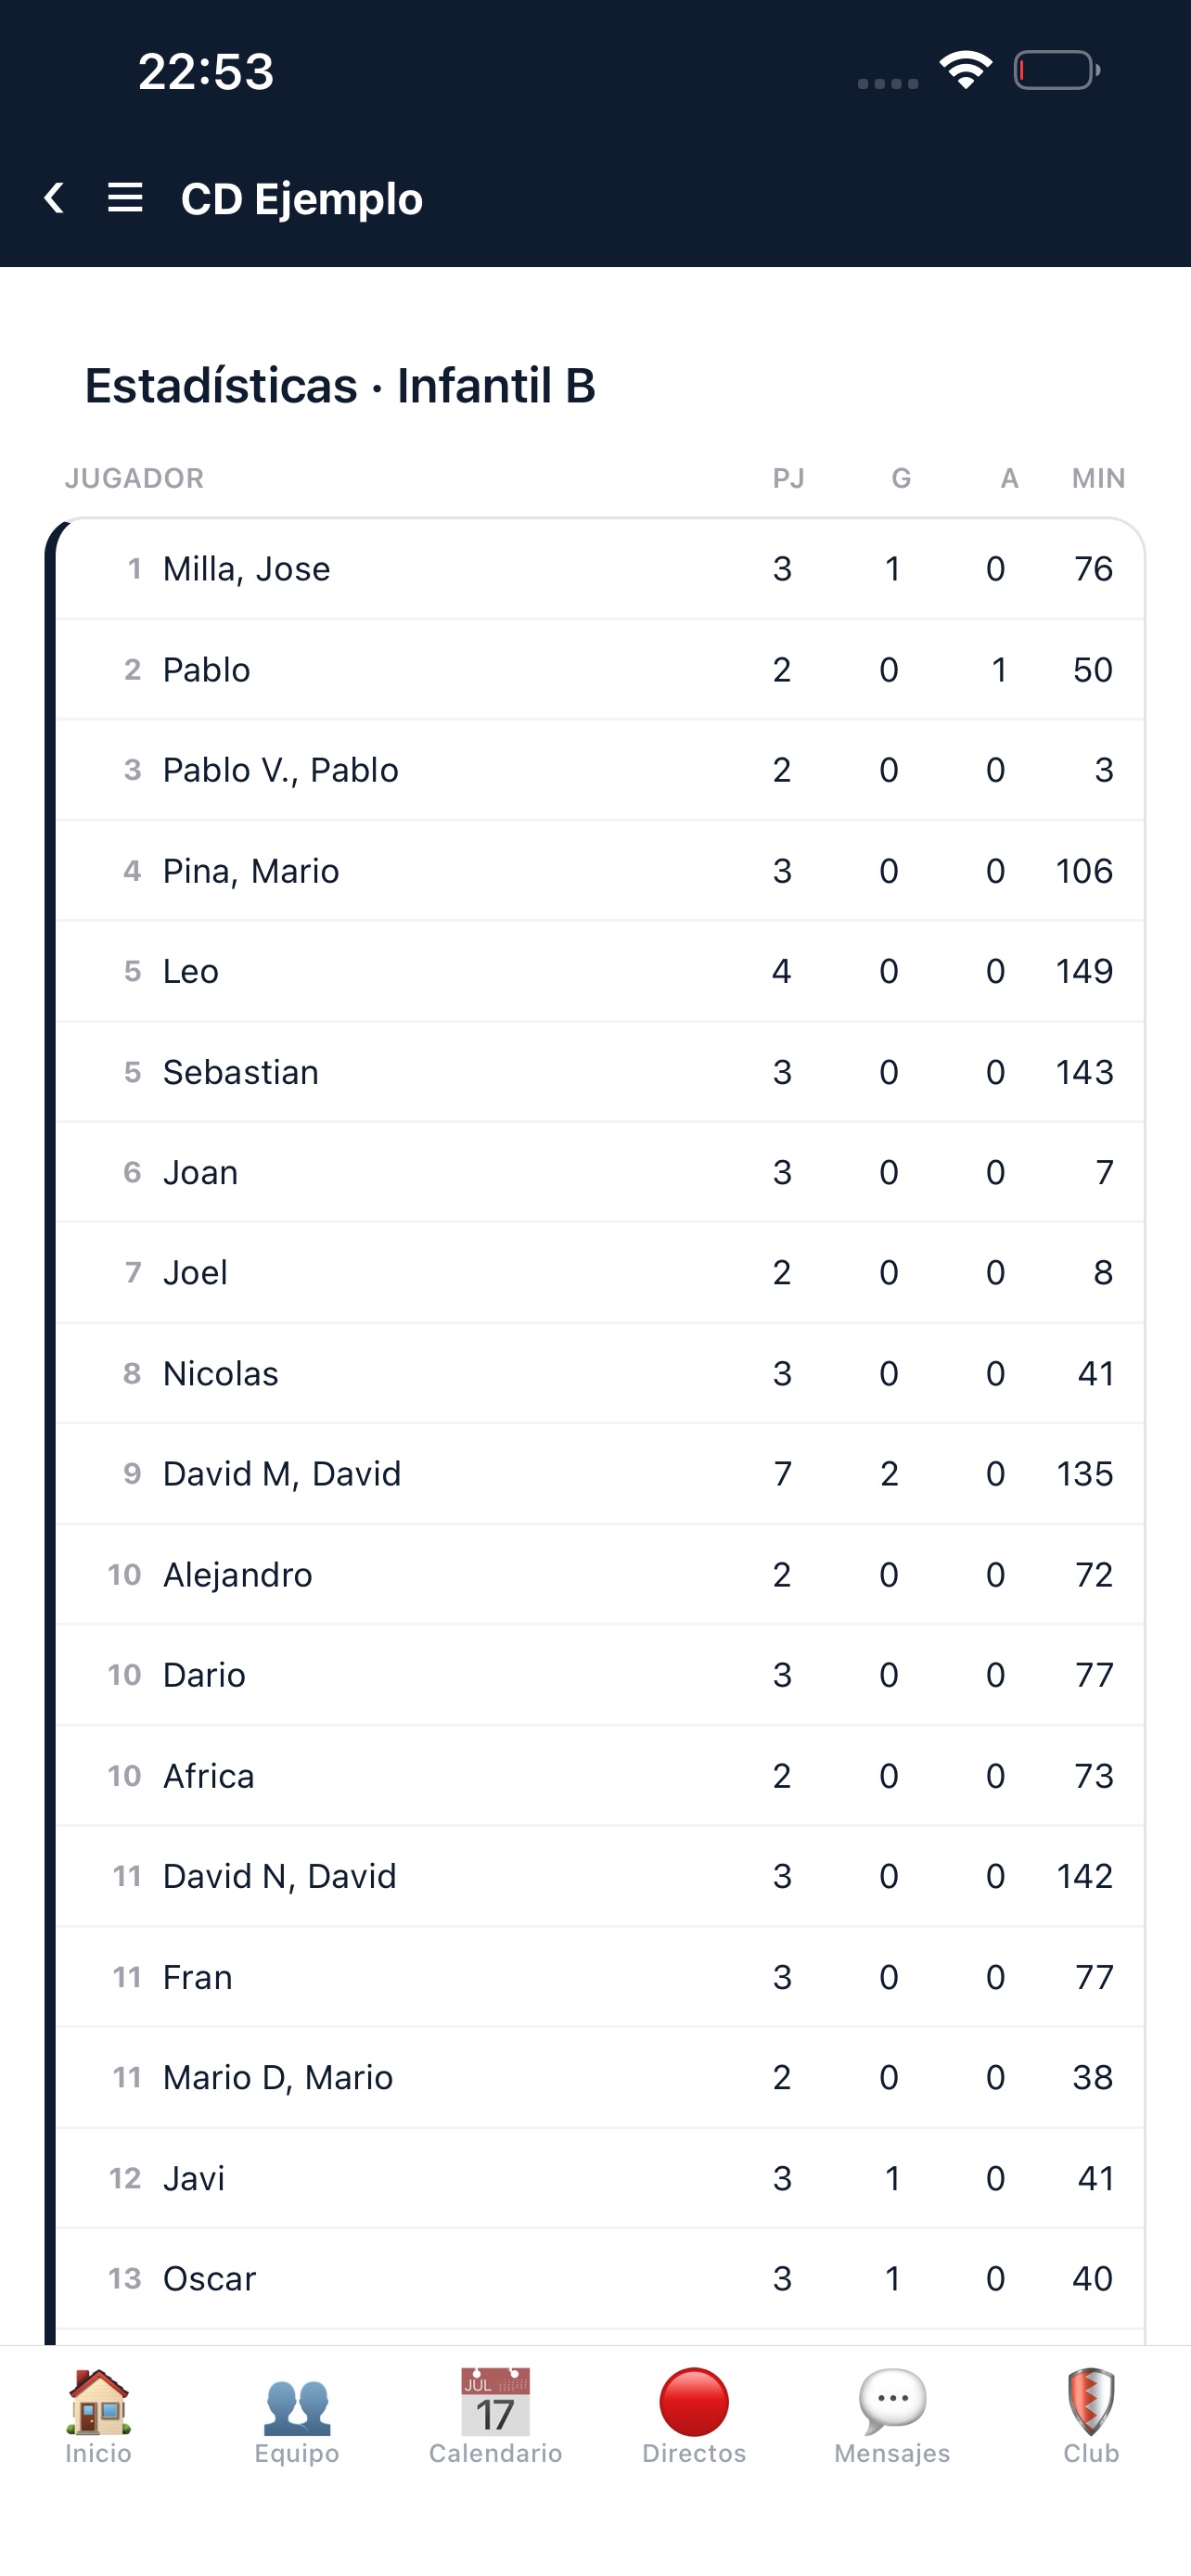Go to Inicio home icon
The width and height of the screenshot is (1191, 2576).
(x=98, y=2402)
